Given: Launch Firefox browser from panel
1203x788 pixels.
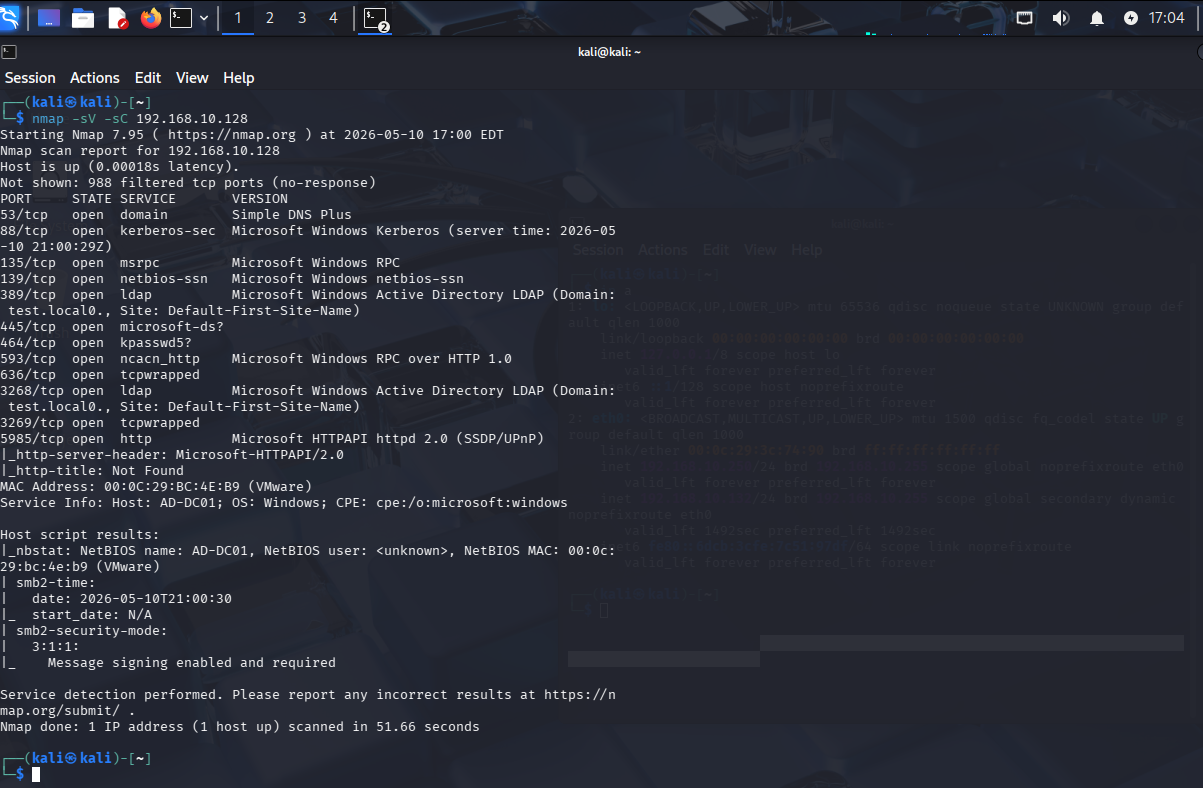Looking at the screenshot, I should 151,18.
